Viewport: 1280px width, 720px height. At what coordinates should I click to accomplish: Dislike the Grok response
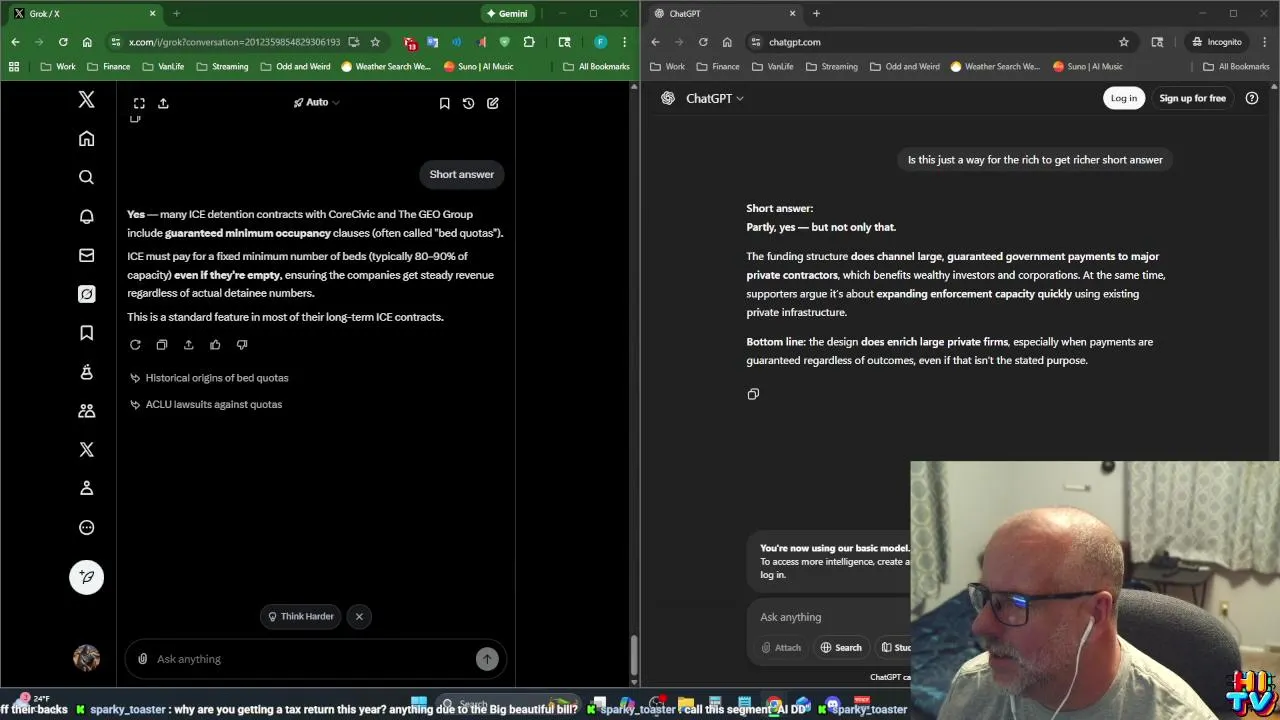pos(242,345)
